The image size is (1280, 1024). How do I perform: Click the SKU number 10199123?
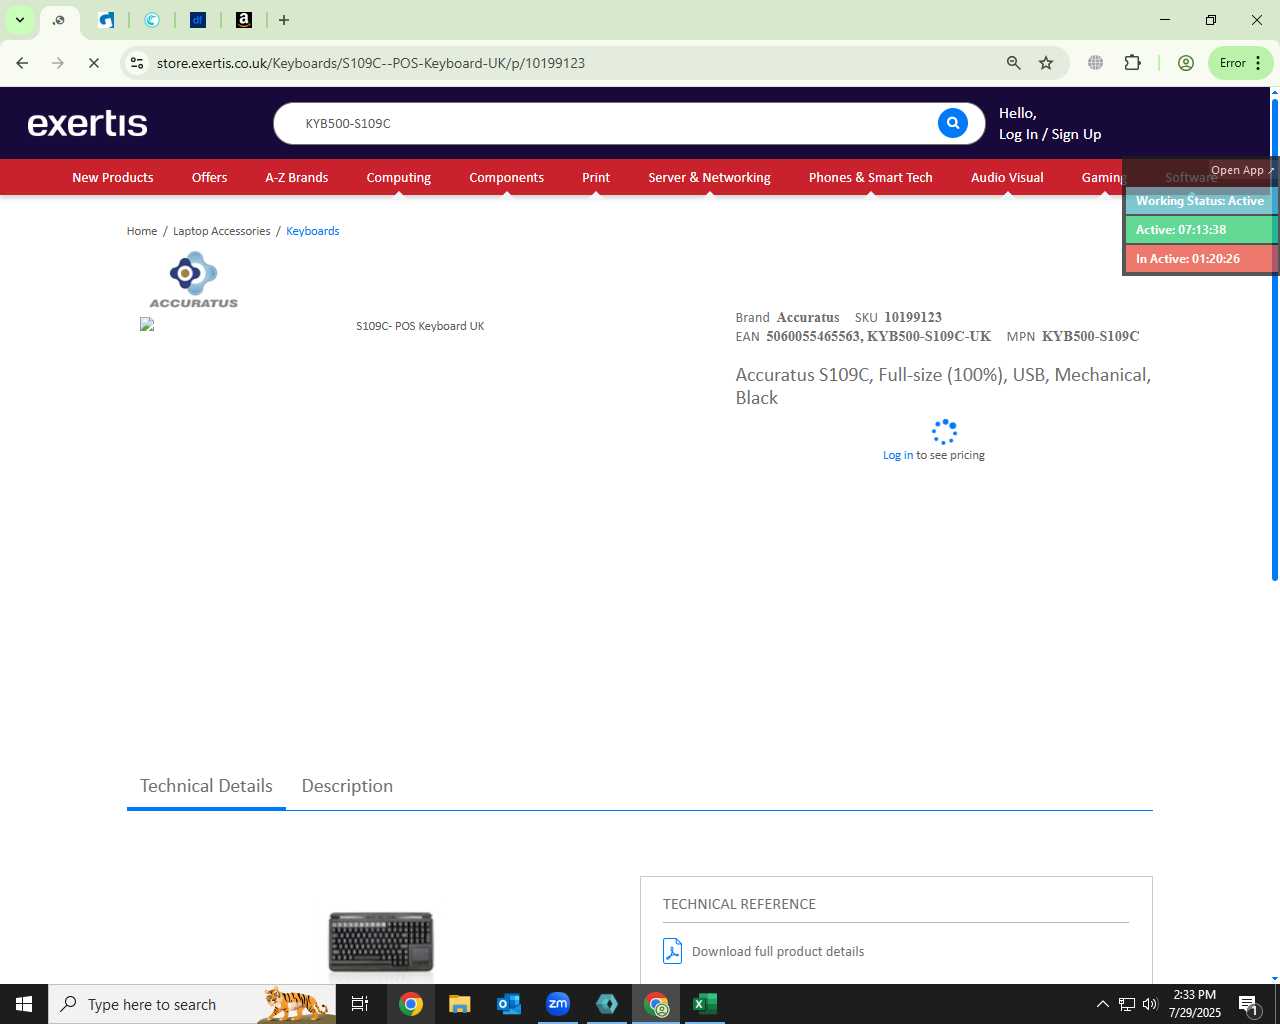[x=913, y=317]
